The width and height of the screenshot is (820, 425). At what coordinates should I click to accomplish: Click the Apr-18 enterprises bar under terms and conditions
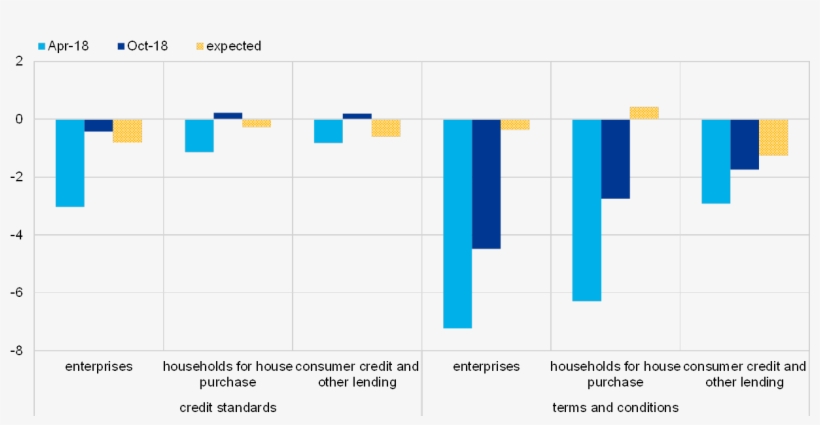pos(457,223)
